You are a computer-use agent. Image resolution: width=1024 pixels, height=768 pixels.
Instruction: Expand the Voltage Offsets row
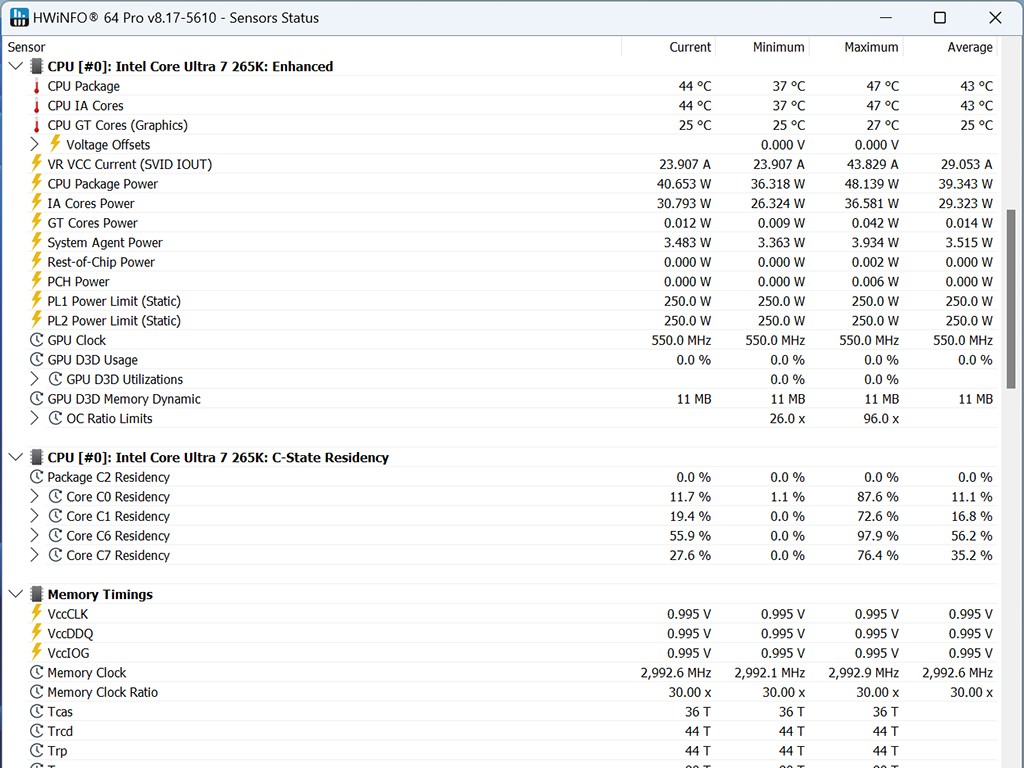click(x=34, y=145)
